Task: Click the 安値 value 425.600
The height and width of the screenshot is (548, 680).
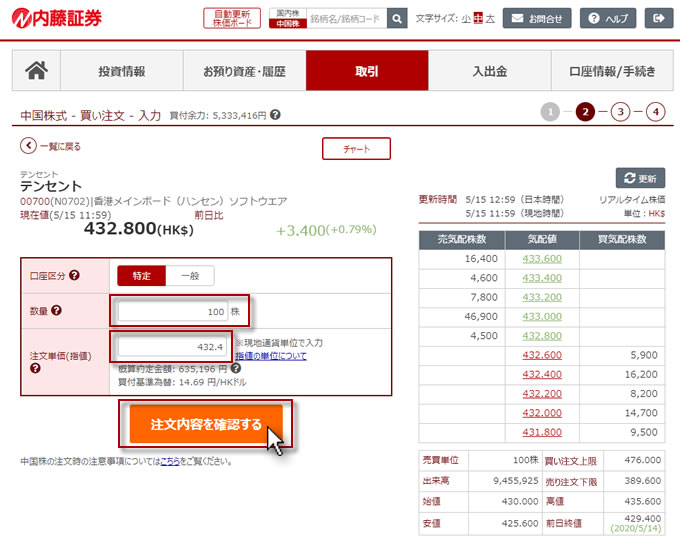Action: [520, 523]
